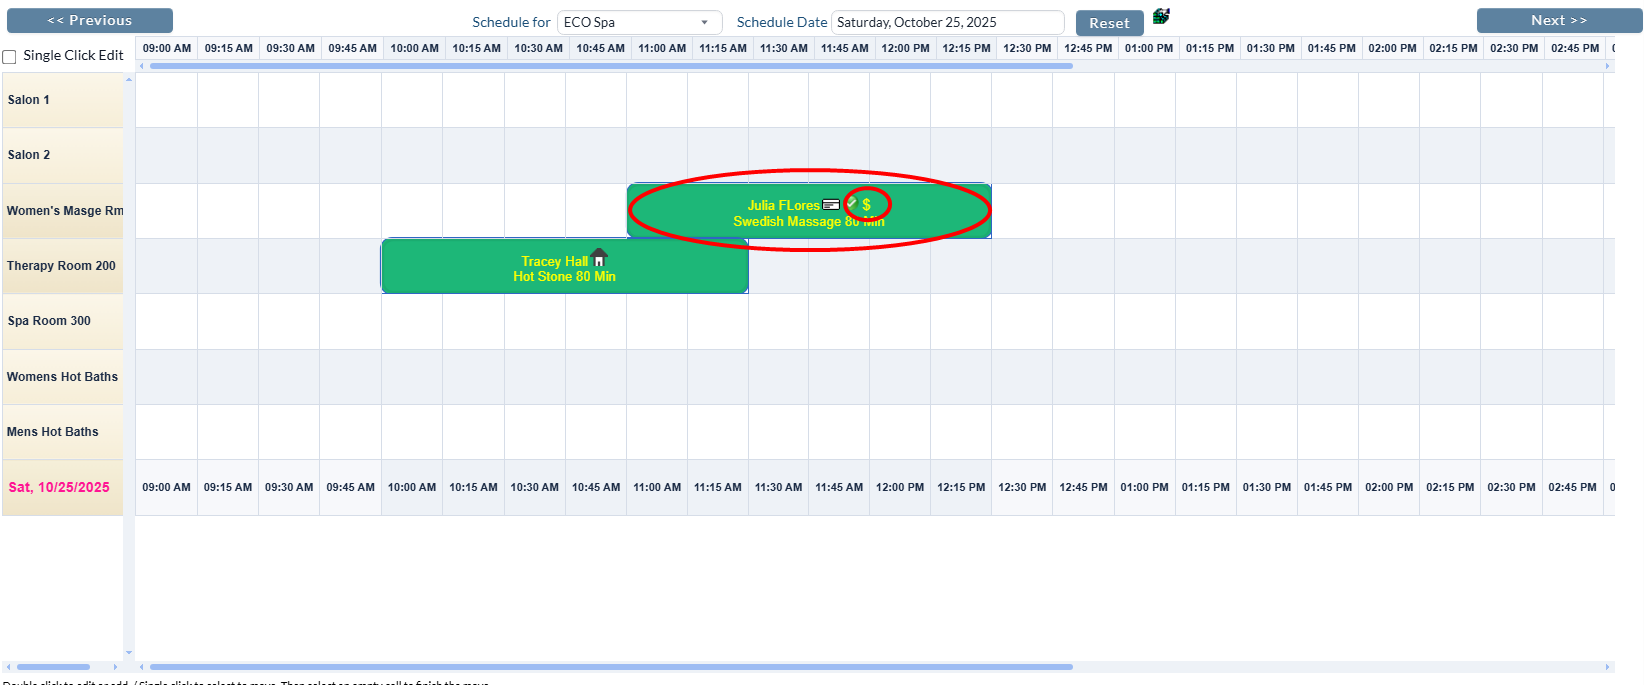Click the 09:30 AM column header at the top
The width and height of the screenshot is (1644, 685).
(290, 48)
